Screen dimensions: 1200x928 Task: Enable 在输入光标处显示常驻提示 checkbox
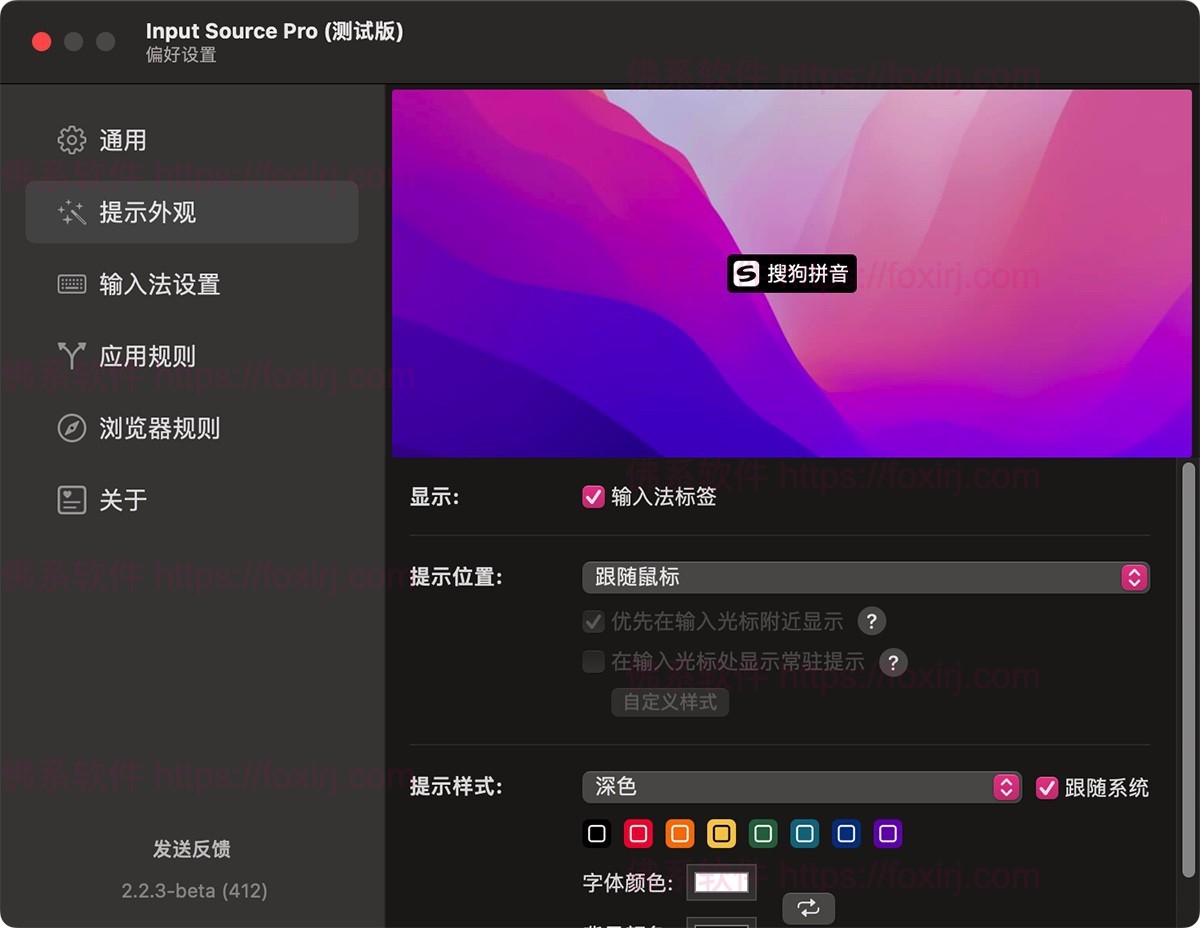point(594,662)
